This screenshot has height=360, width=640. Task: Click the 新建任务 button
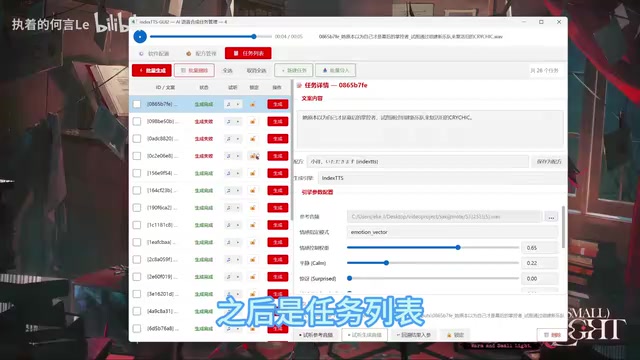tap(294, 70)
